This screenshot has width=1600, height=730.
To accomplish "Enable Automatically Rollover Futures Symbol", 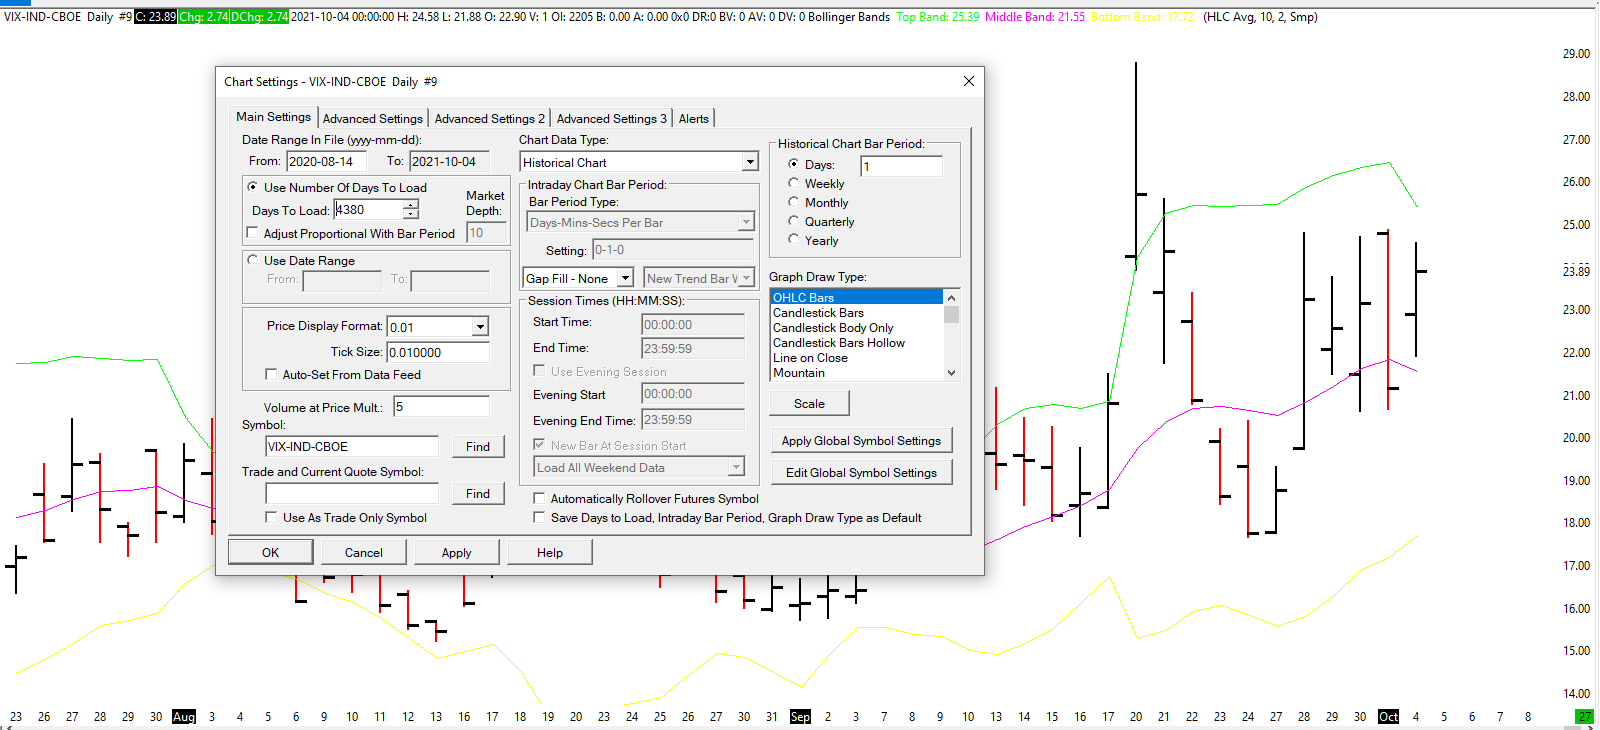I will click(x=539, y=498).
